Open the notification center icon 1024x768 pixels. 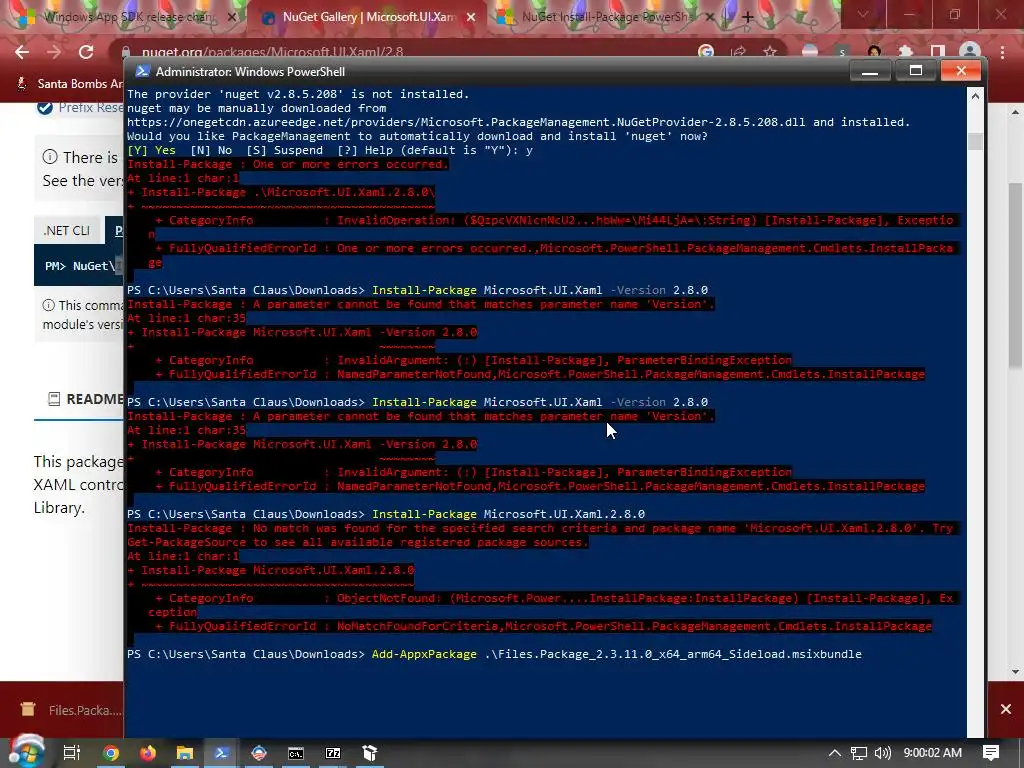pos(991,753)
